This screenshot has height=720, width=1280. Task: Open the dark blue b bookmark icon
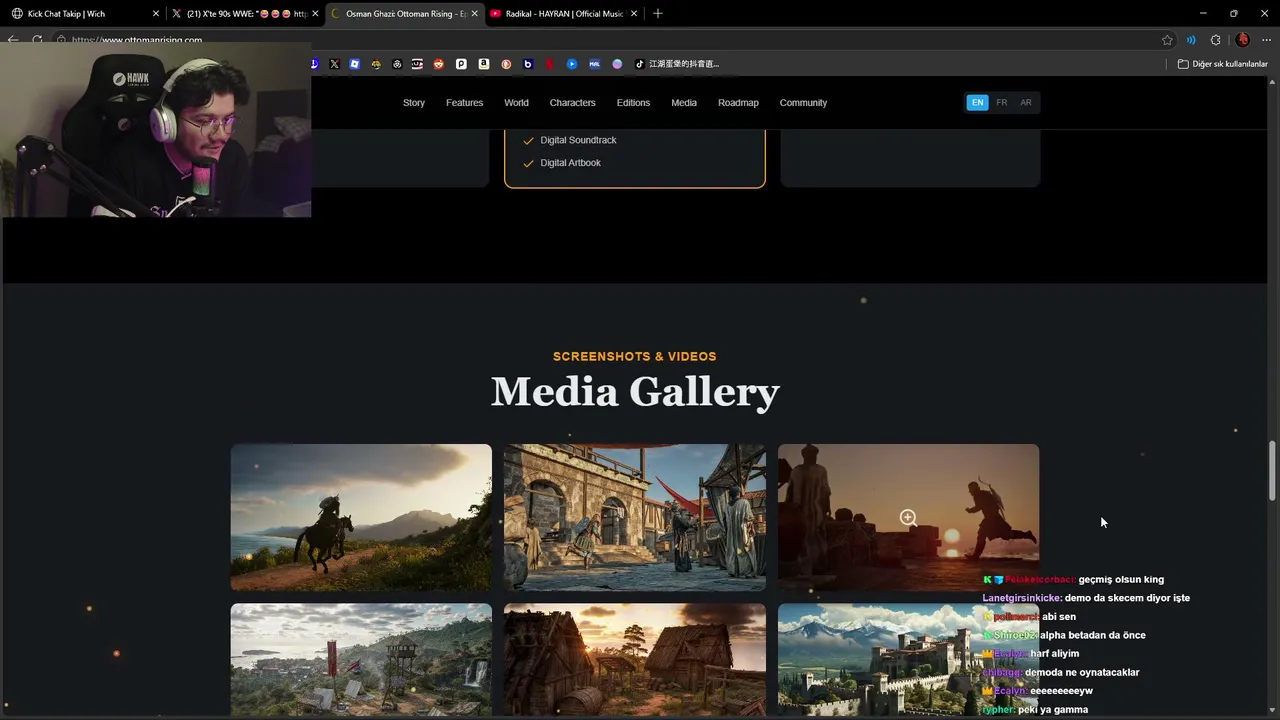pyautogui.click(x=528, y=64)
